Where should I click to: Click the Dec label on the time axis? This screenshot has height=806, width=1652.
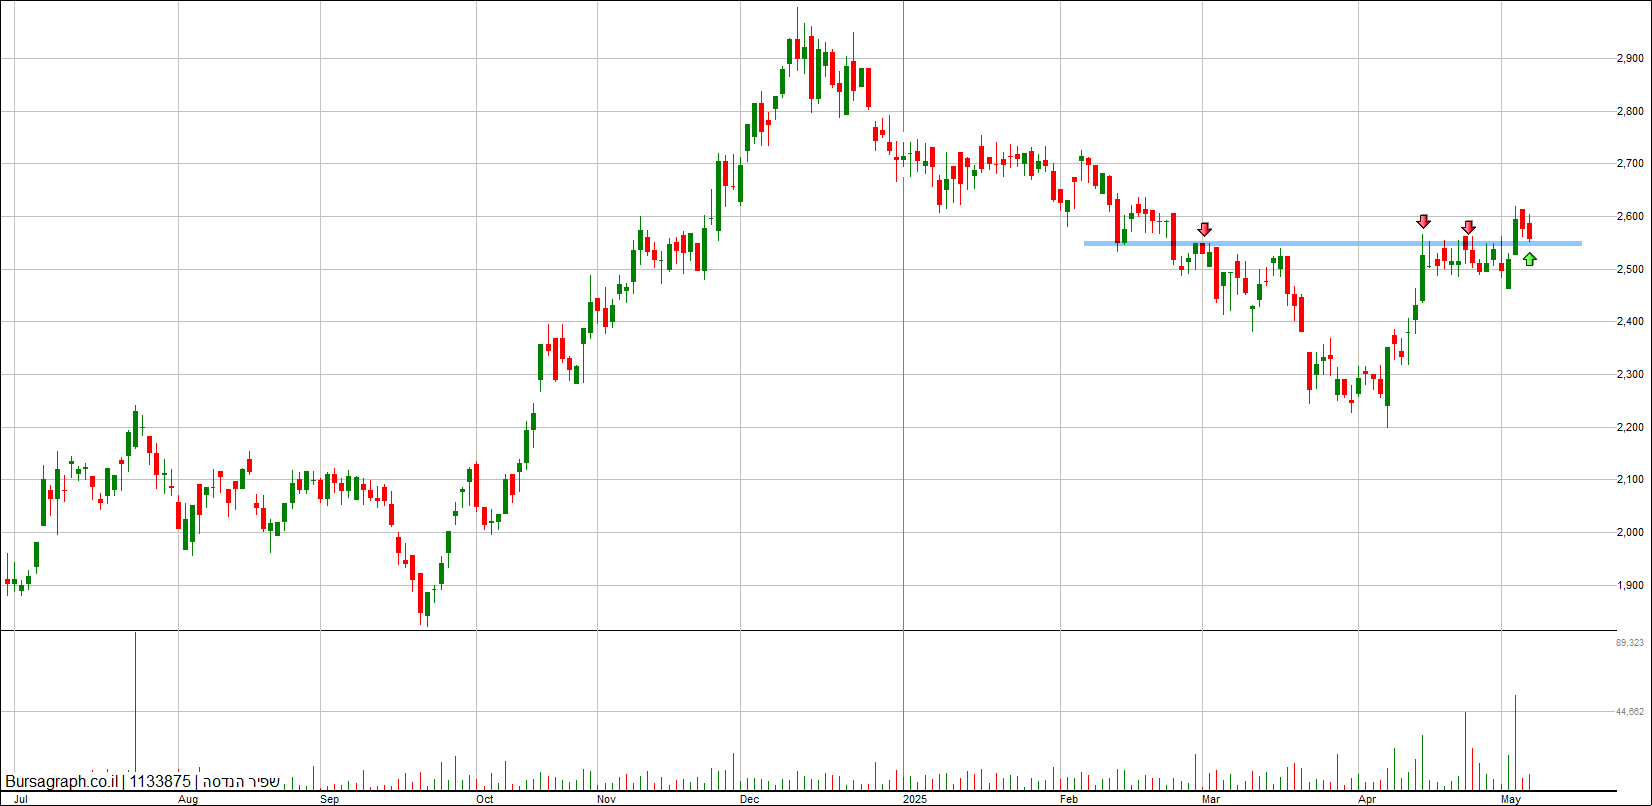pos(750,800)
